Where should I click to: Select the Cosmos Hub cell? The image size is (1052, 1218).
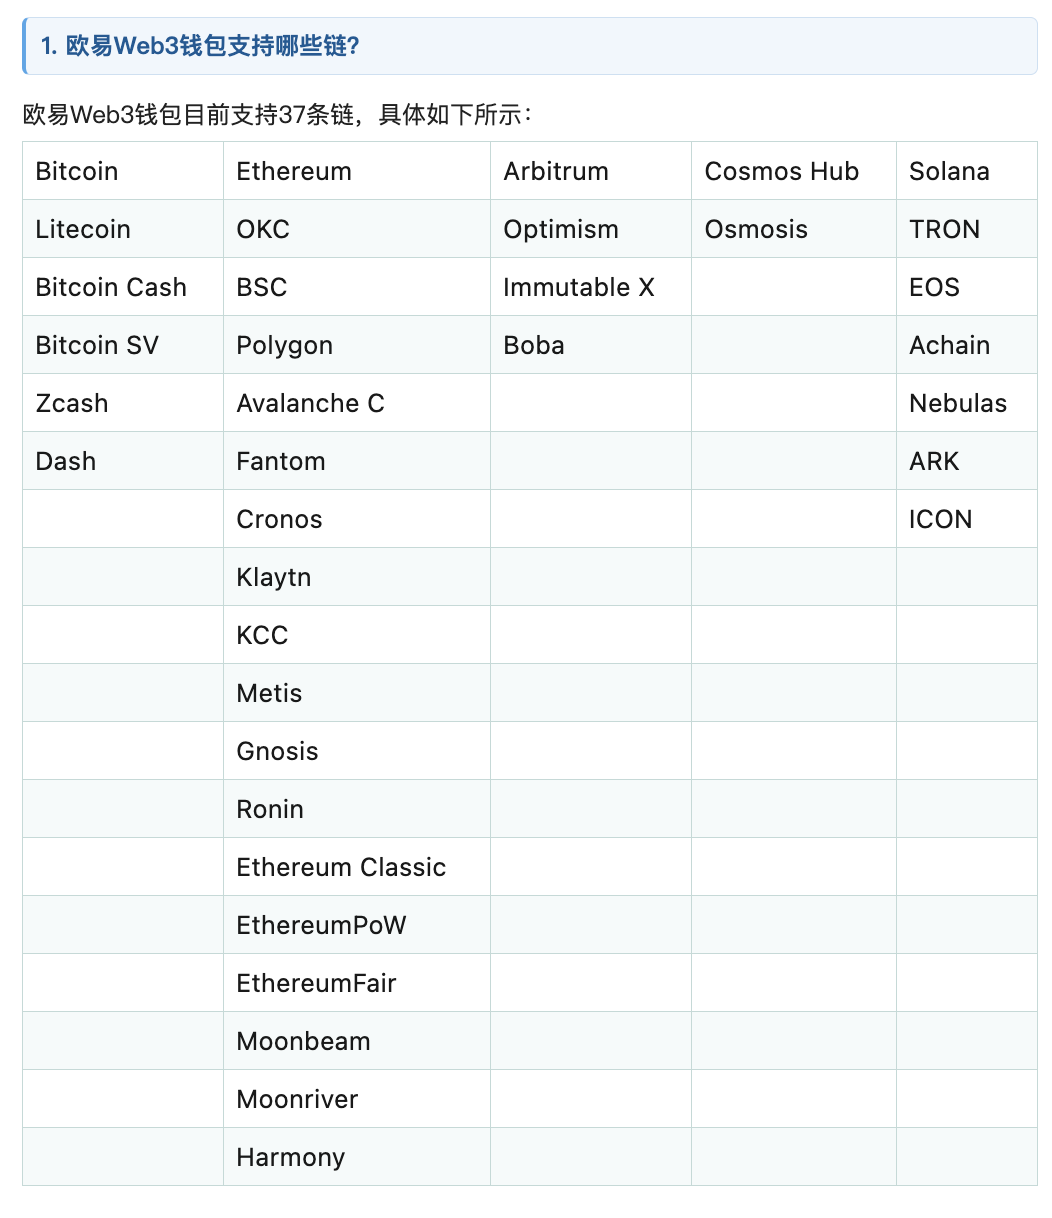pyautogui.click(x=782, y=171)
